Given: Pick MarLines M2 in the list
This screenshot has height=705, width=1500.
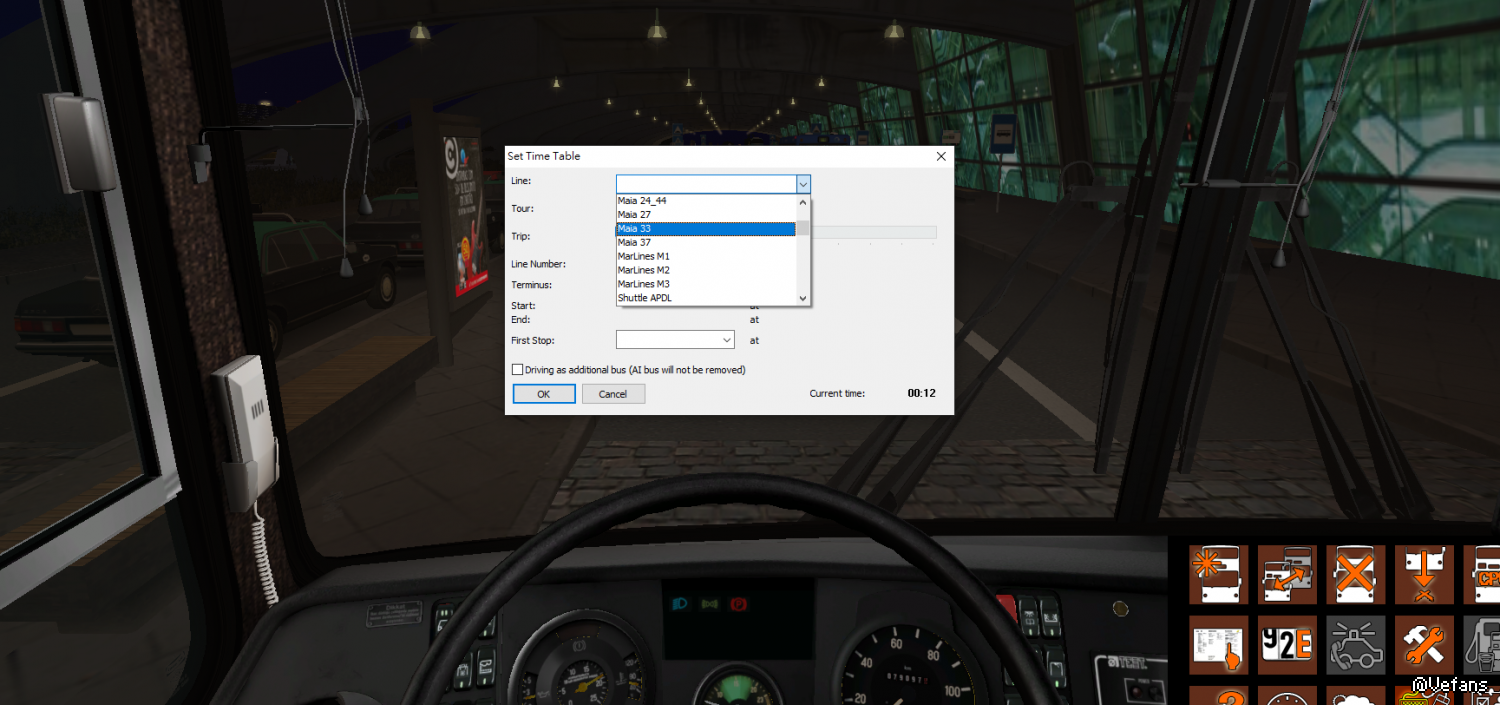Looking at the screenshot, I should 706,271.
